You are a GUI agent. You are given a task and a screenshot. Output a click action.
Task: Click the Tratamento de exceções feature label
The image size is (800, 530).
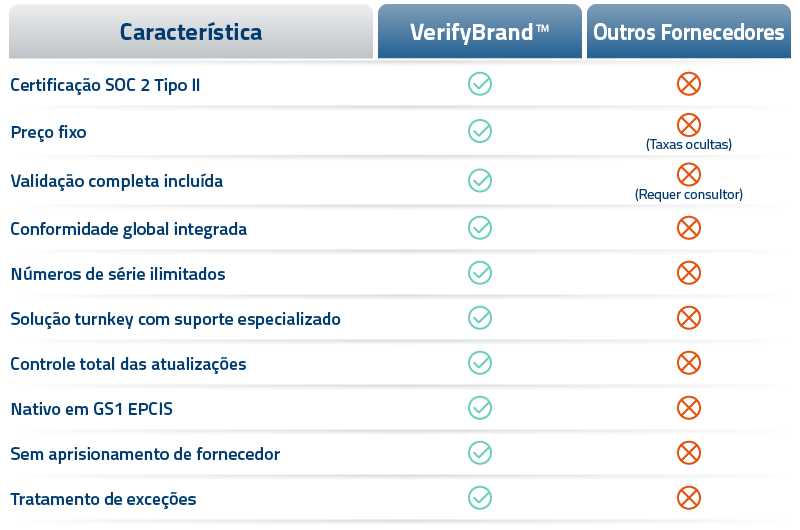(x=103, y=498)
